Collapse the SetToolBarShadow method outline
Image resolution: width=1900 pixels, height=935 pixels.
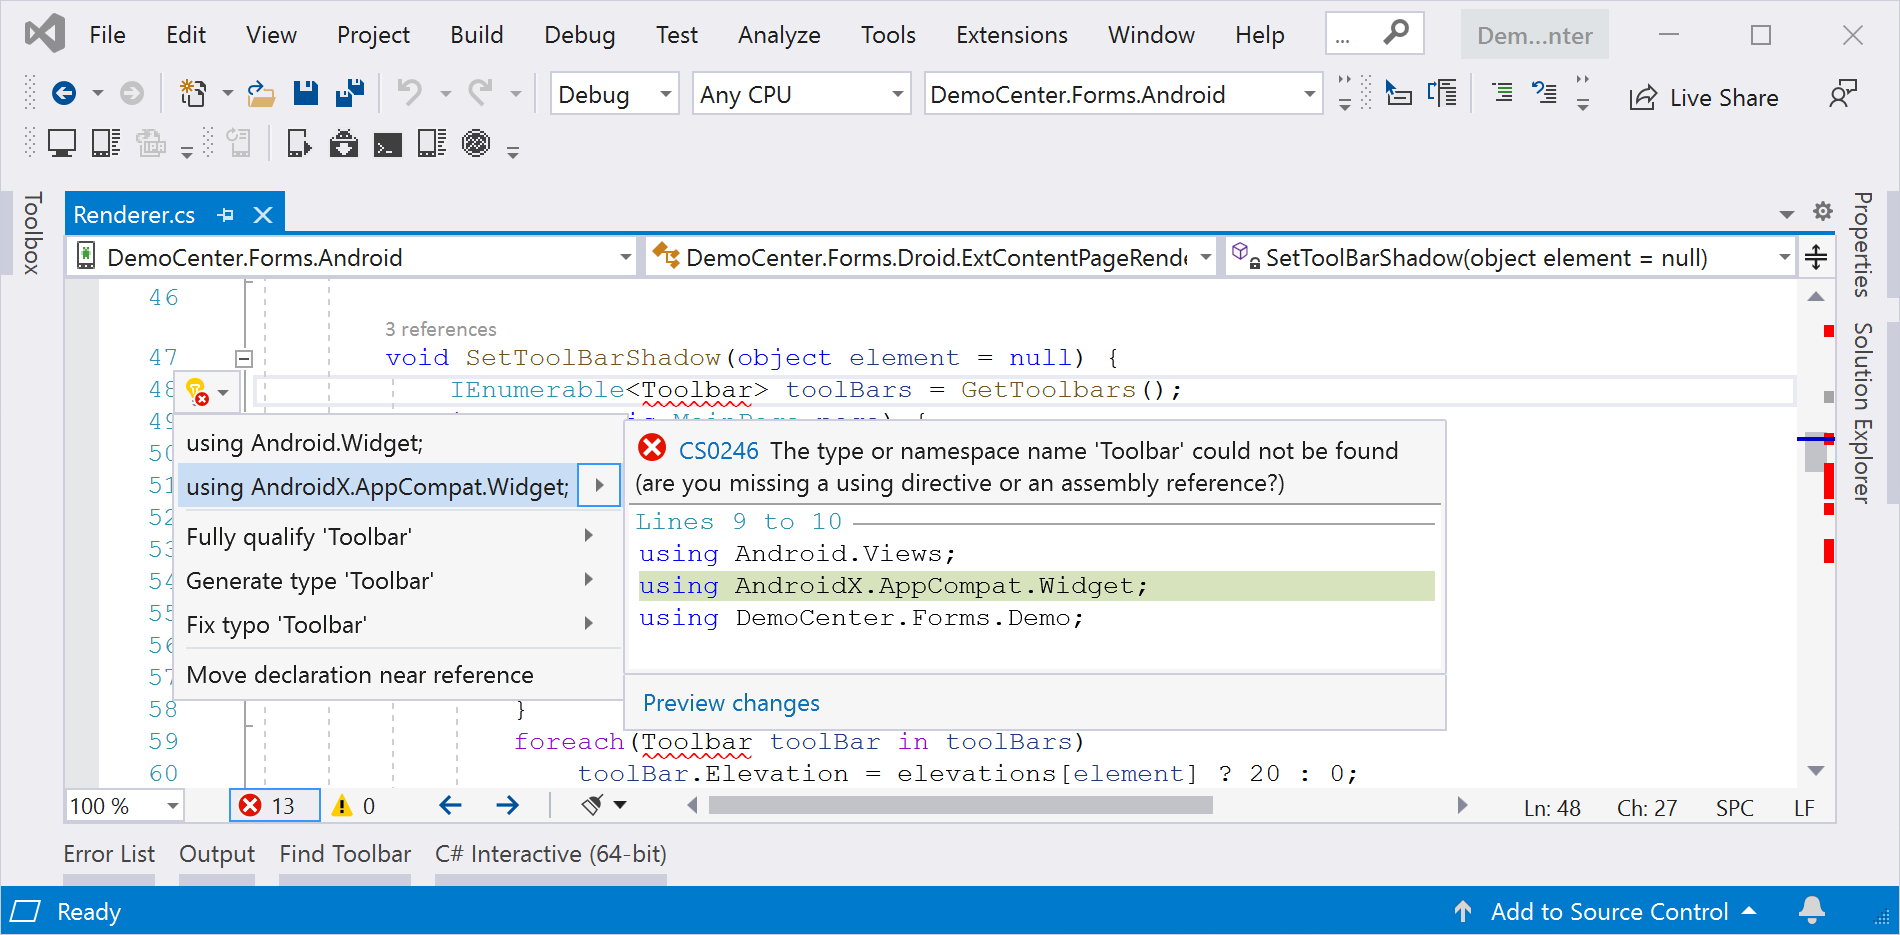(244, 358)
